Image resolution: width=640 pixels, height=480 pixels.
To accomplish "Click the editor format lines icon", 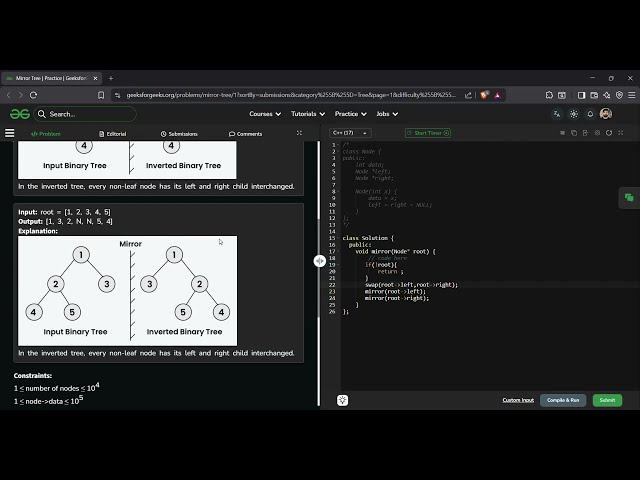I will [562, 133].
